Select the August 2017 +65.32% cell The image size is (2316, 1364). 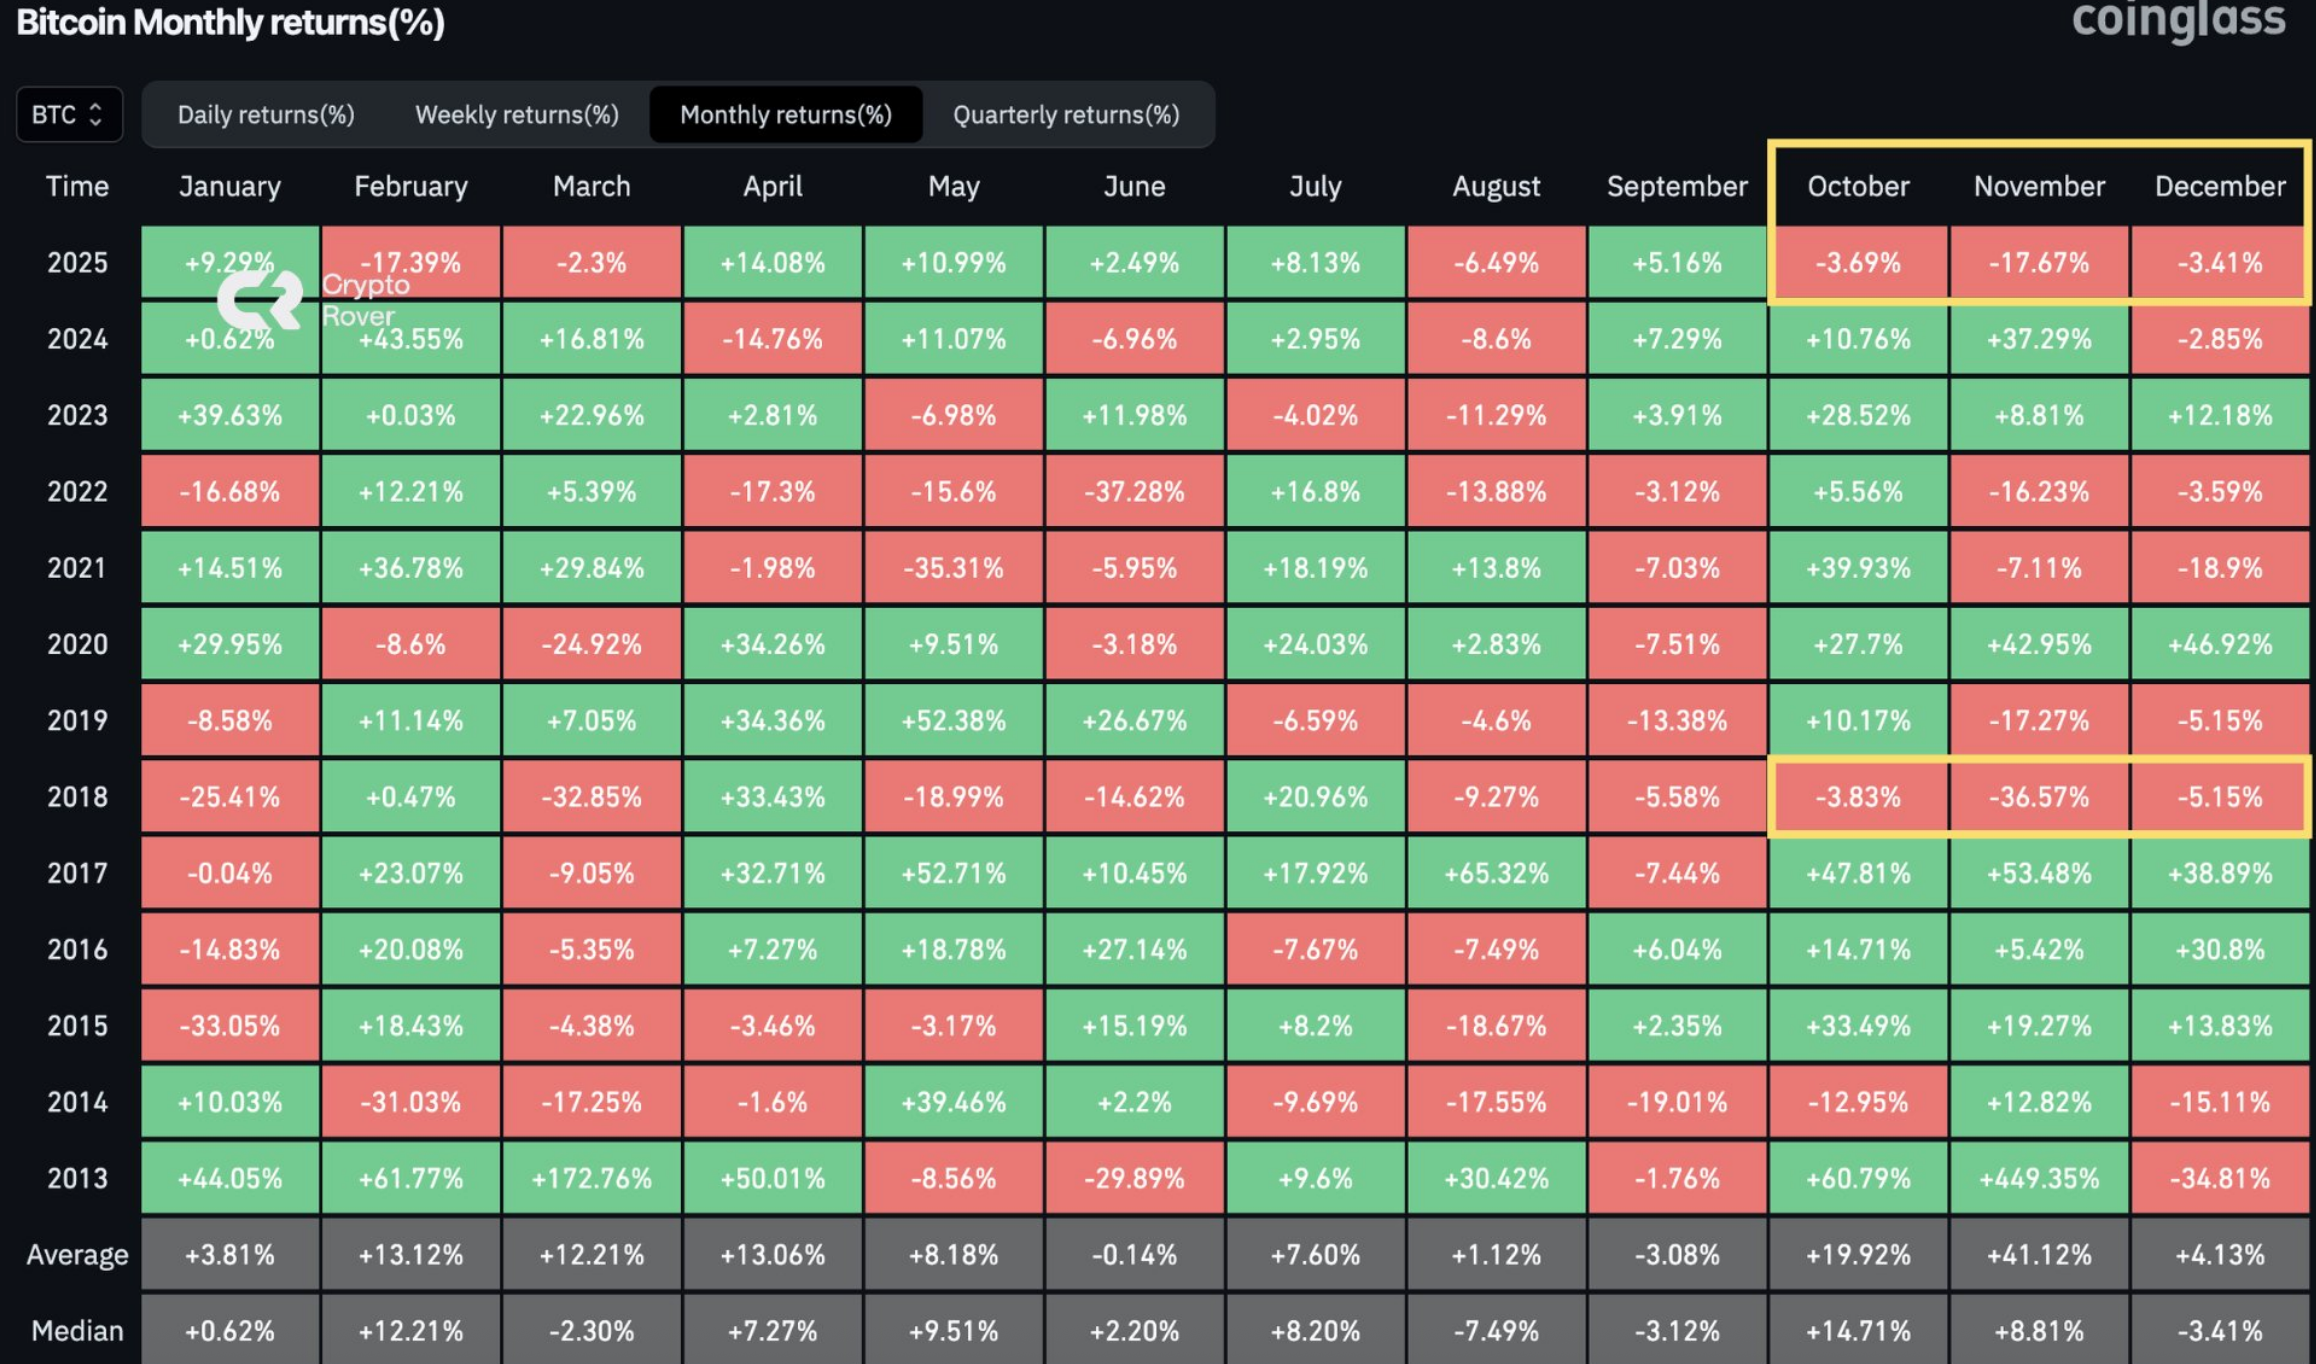point(1496,873)
